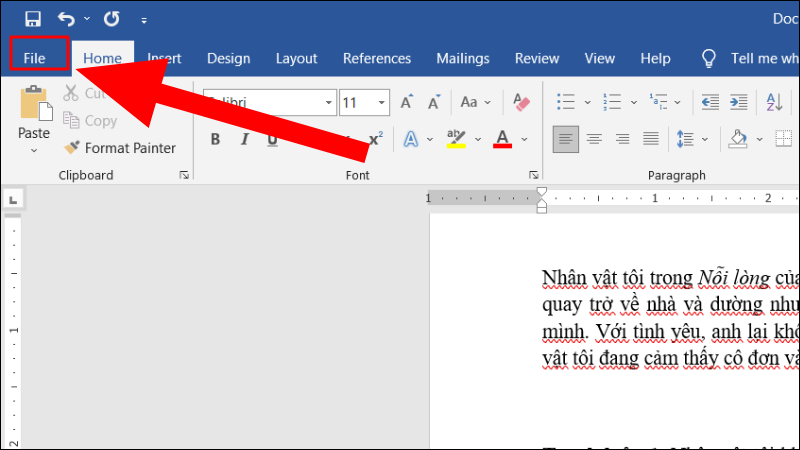Screen dimensions: 800x450
Task: Open the Change Case Aa menu
Action: click(x=475, y=102)
